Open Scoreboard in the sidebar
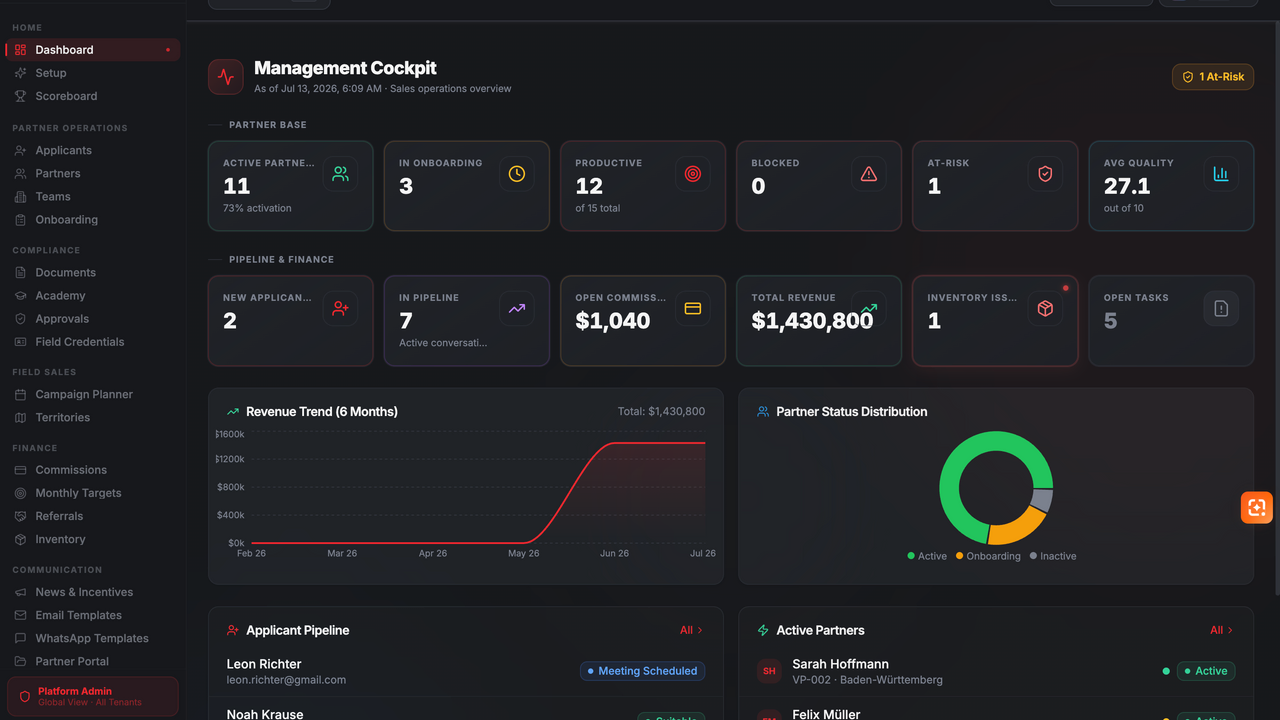 (x=92, y=96)
